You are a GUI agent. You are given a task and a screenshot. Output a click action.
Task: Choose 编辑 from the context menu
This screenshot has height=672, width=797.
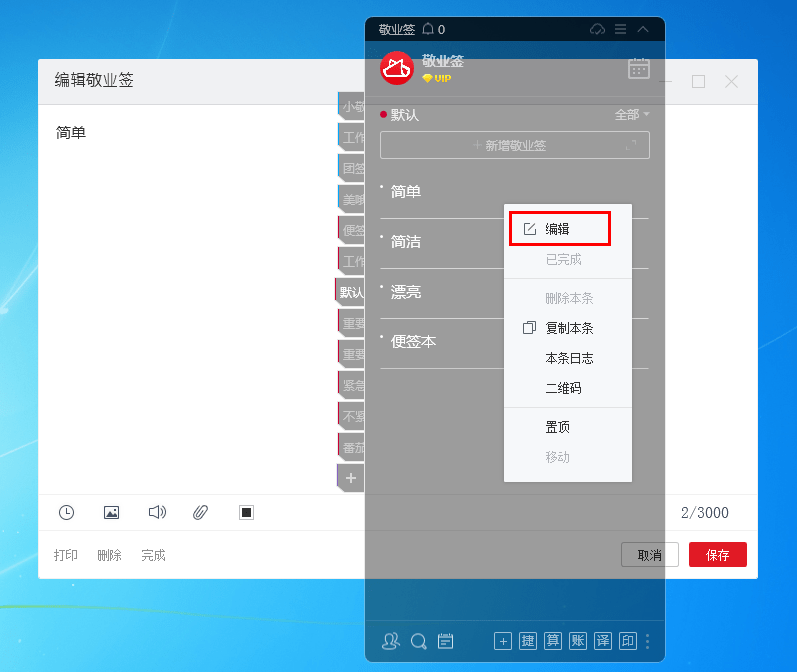click(560, 229)
